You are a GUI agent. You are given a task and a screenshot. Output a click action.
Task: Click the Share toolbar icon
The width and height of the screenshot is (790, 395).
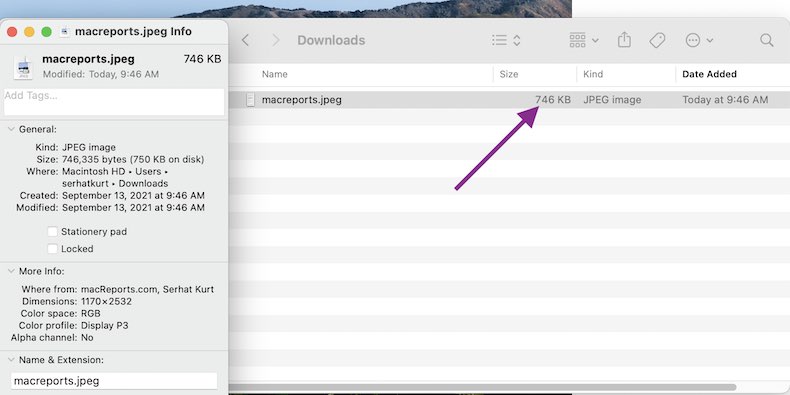(x=624, y=40)
